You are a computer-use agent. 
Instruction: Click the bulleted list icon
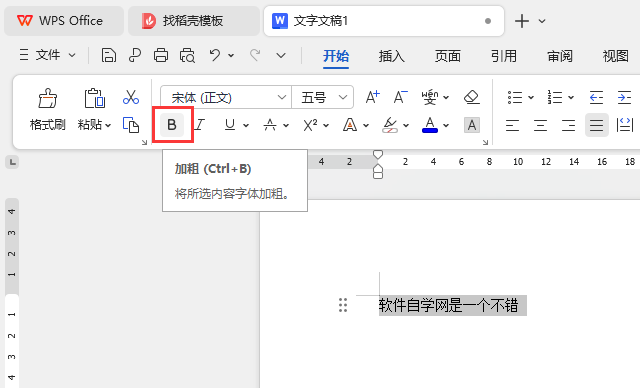click(x=515, y=98)
